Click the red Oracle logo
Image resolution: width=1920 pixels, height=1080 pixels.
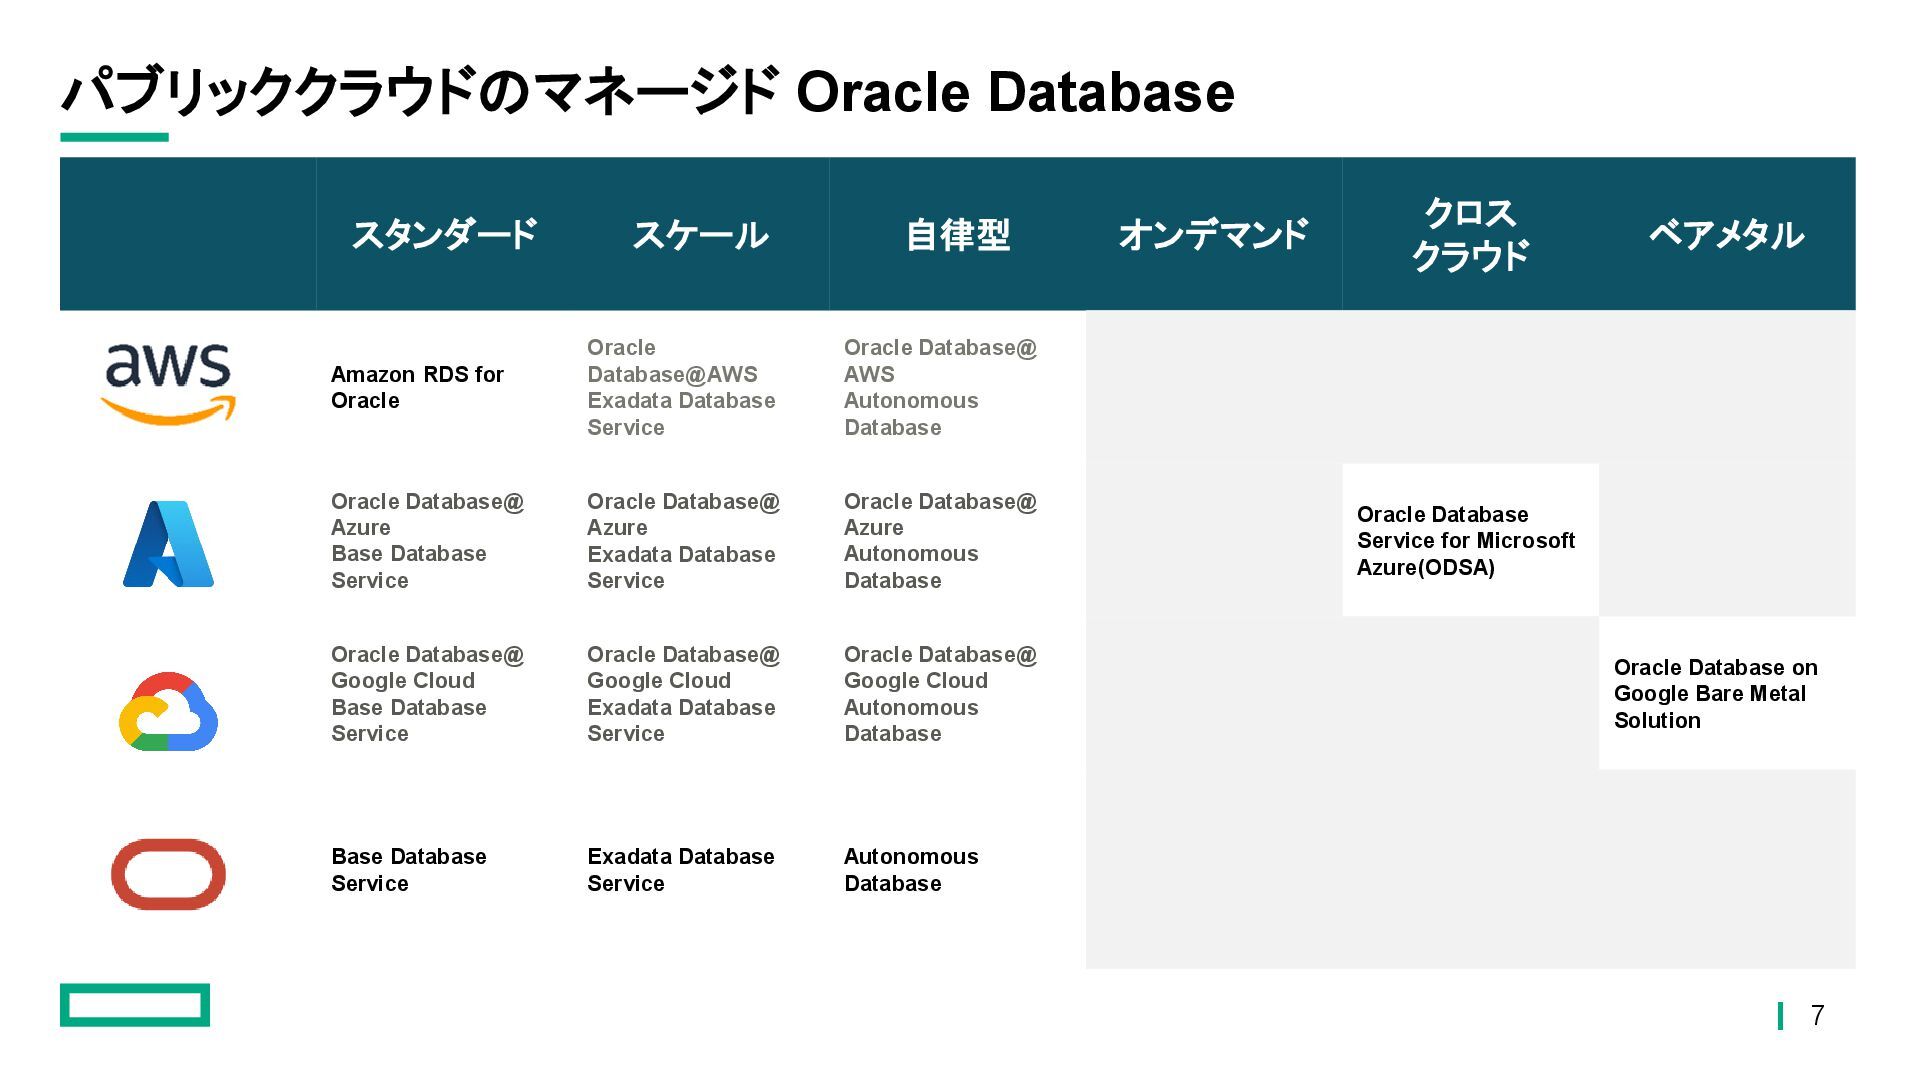[x=168, y=874]
